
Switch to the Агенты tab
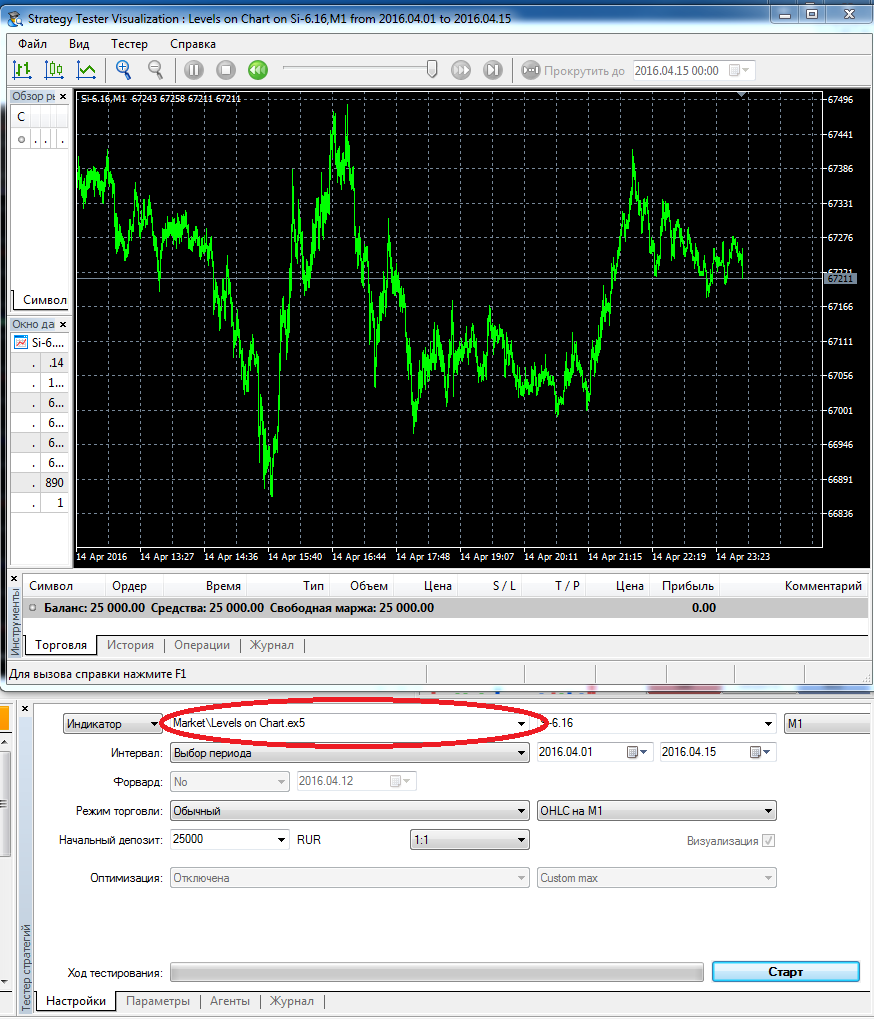229,1001
